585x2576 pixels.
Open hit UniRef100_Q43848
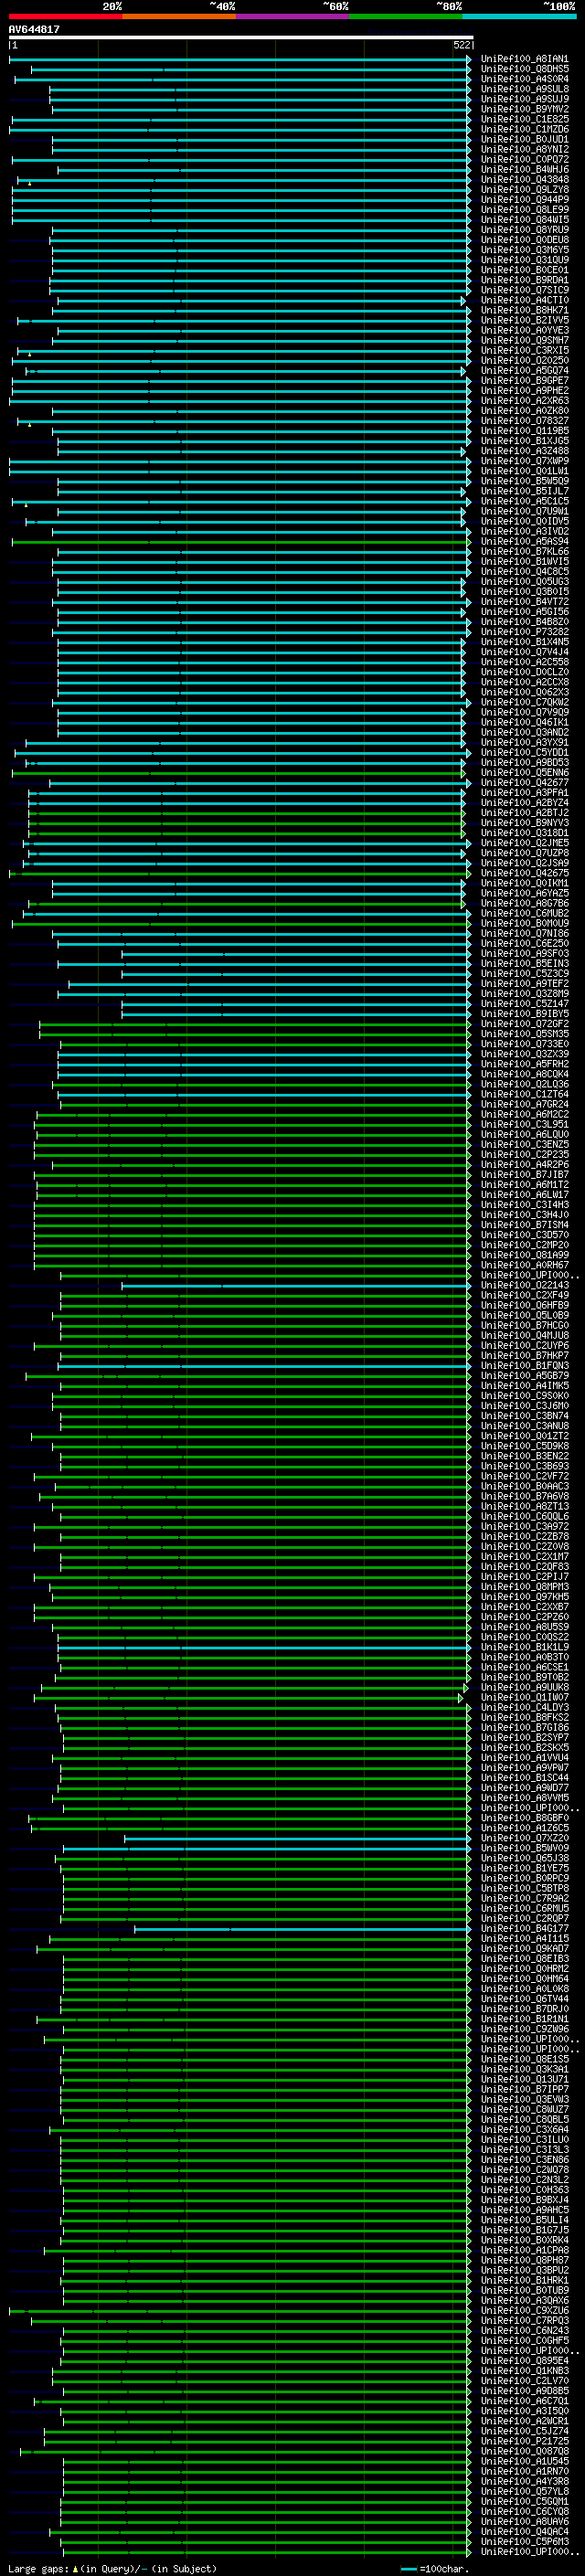coord(524,180)
